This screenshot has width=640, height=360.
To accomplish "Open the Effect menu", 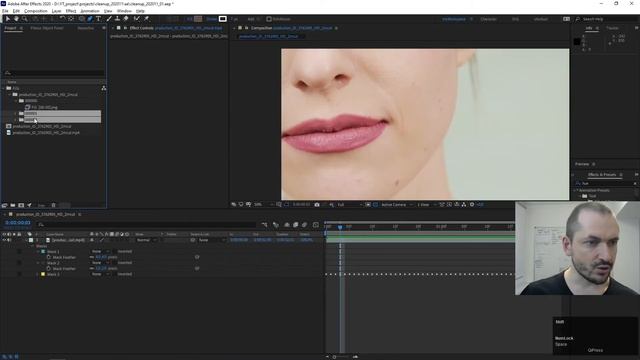I will [71, 11].
